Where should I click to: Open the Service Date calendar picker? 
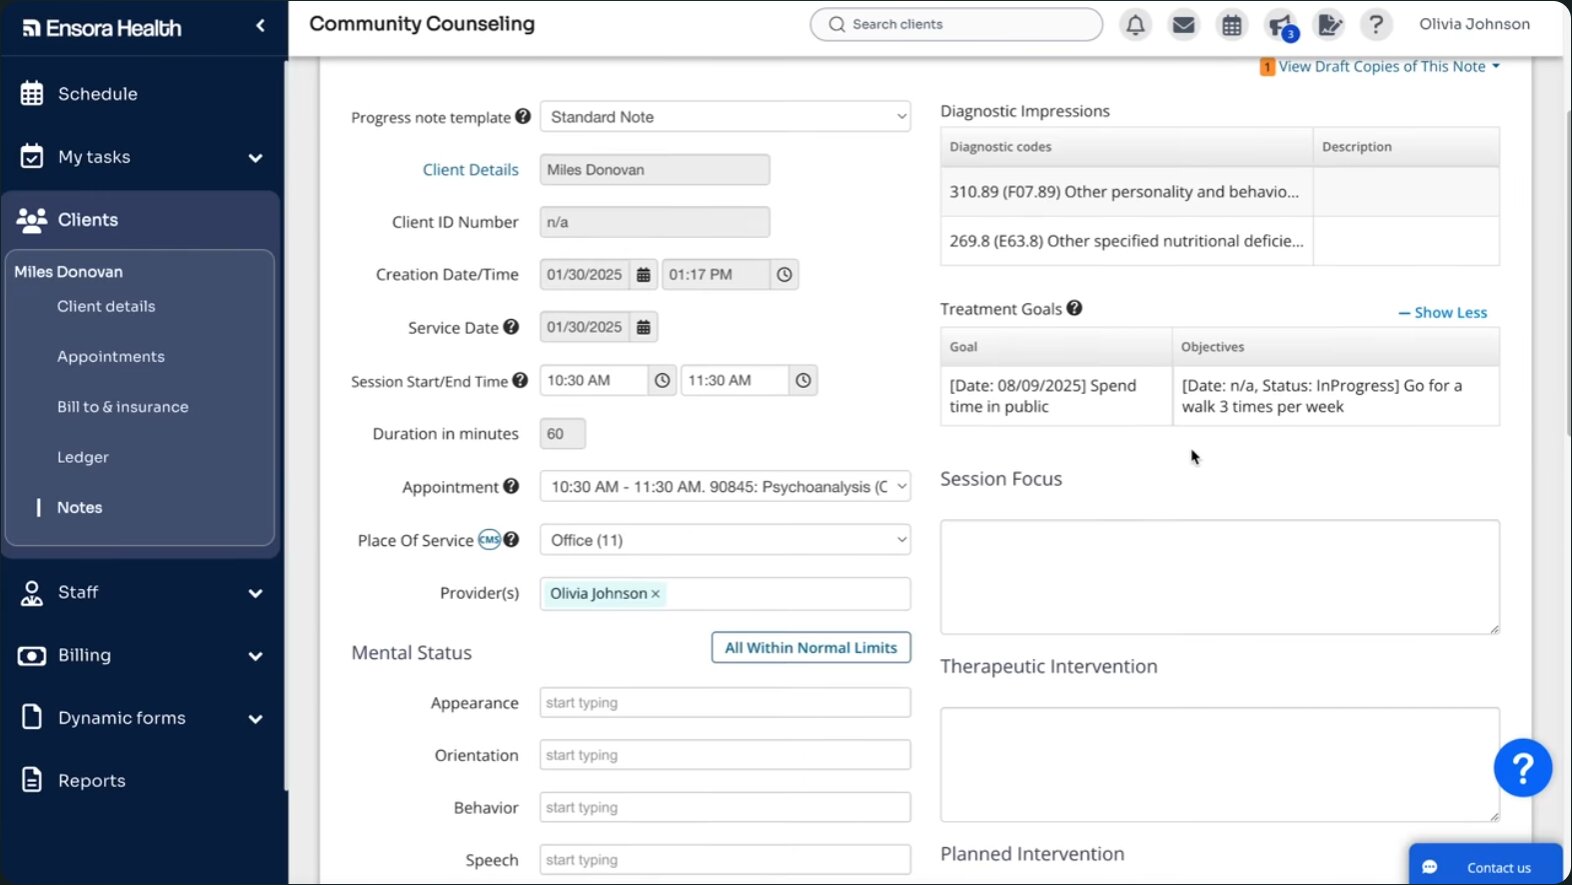coord(643,327)
